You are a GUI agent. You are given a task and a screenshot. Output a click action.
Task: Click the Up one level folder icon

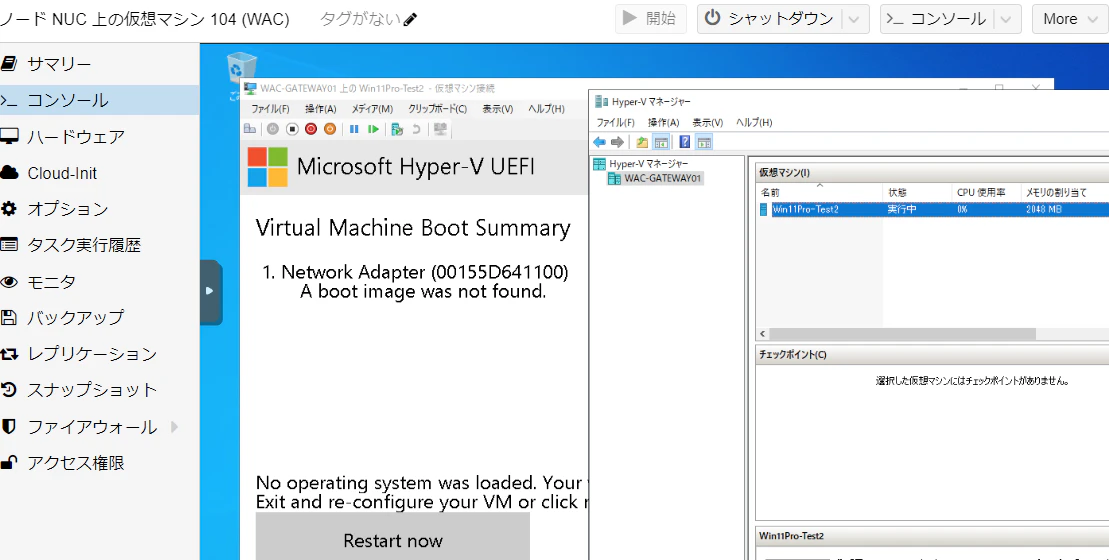tap(642, 142)
